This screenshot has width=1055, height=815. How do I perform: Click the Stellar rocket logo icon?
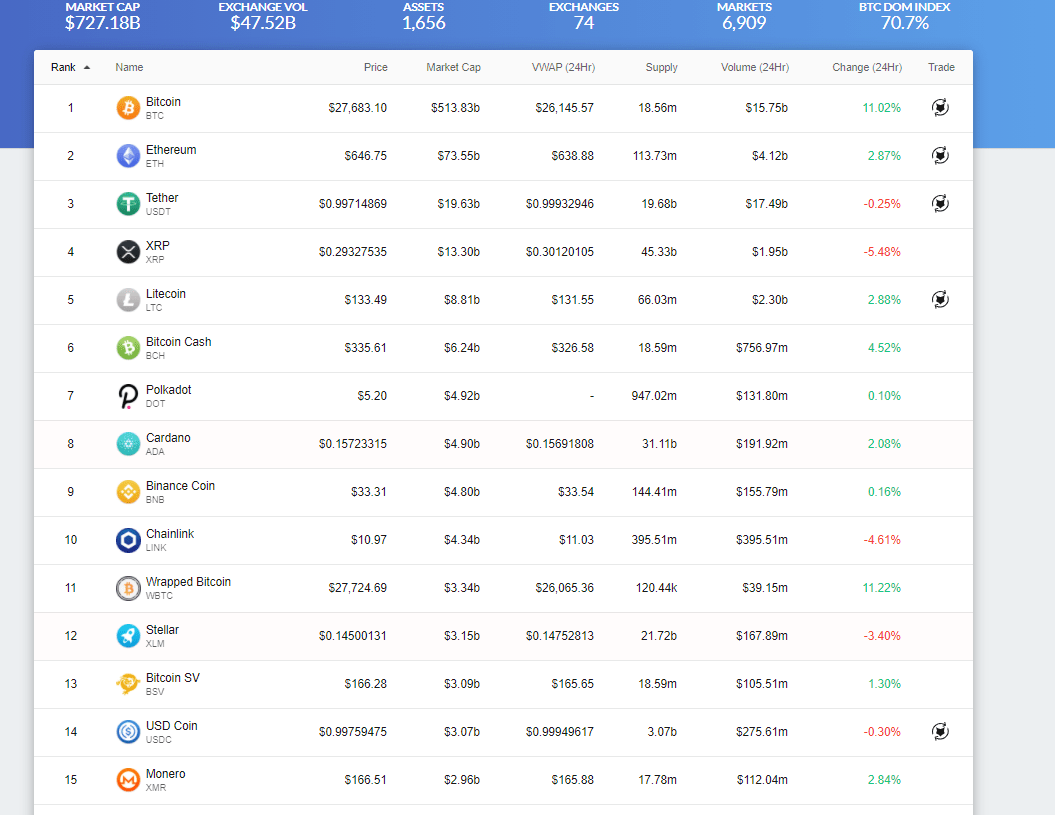point(128,635)
